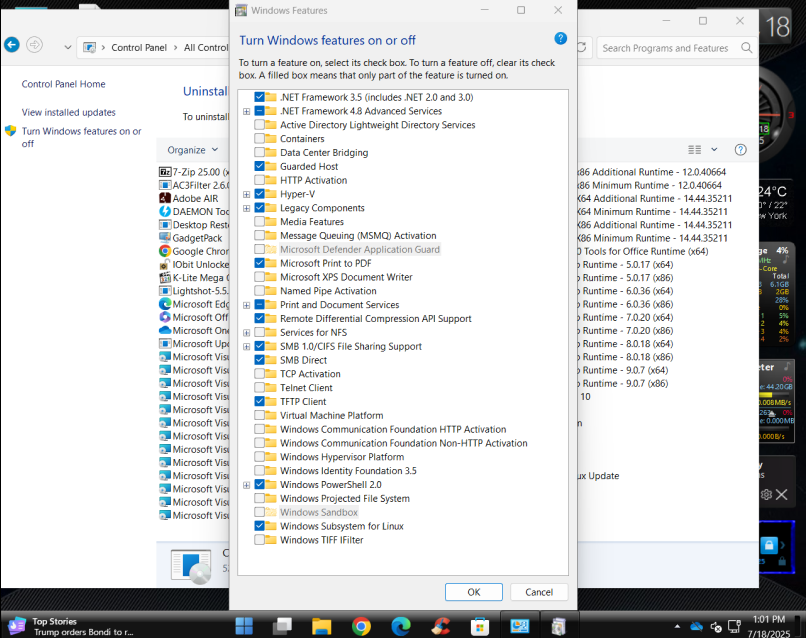This screenshot has height=638, width=806.
Task: Uncheck Windows Subsystem for Linux
Action: 260,526
